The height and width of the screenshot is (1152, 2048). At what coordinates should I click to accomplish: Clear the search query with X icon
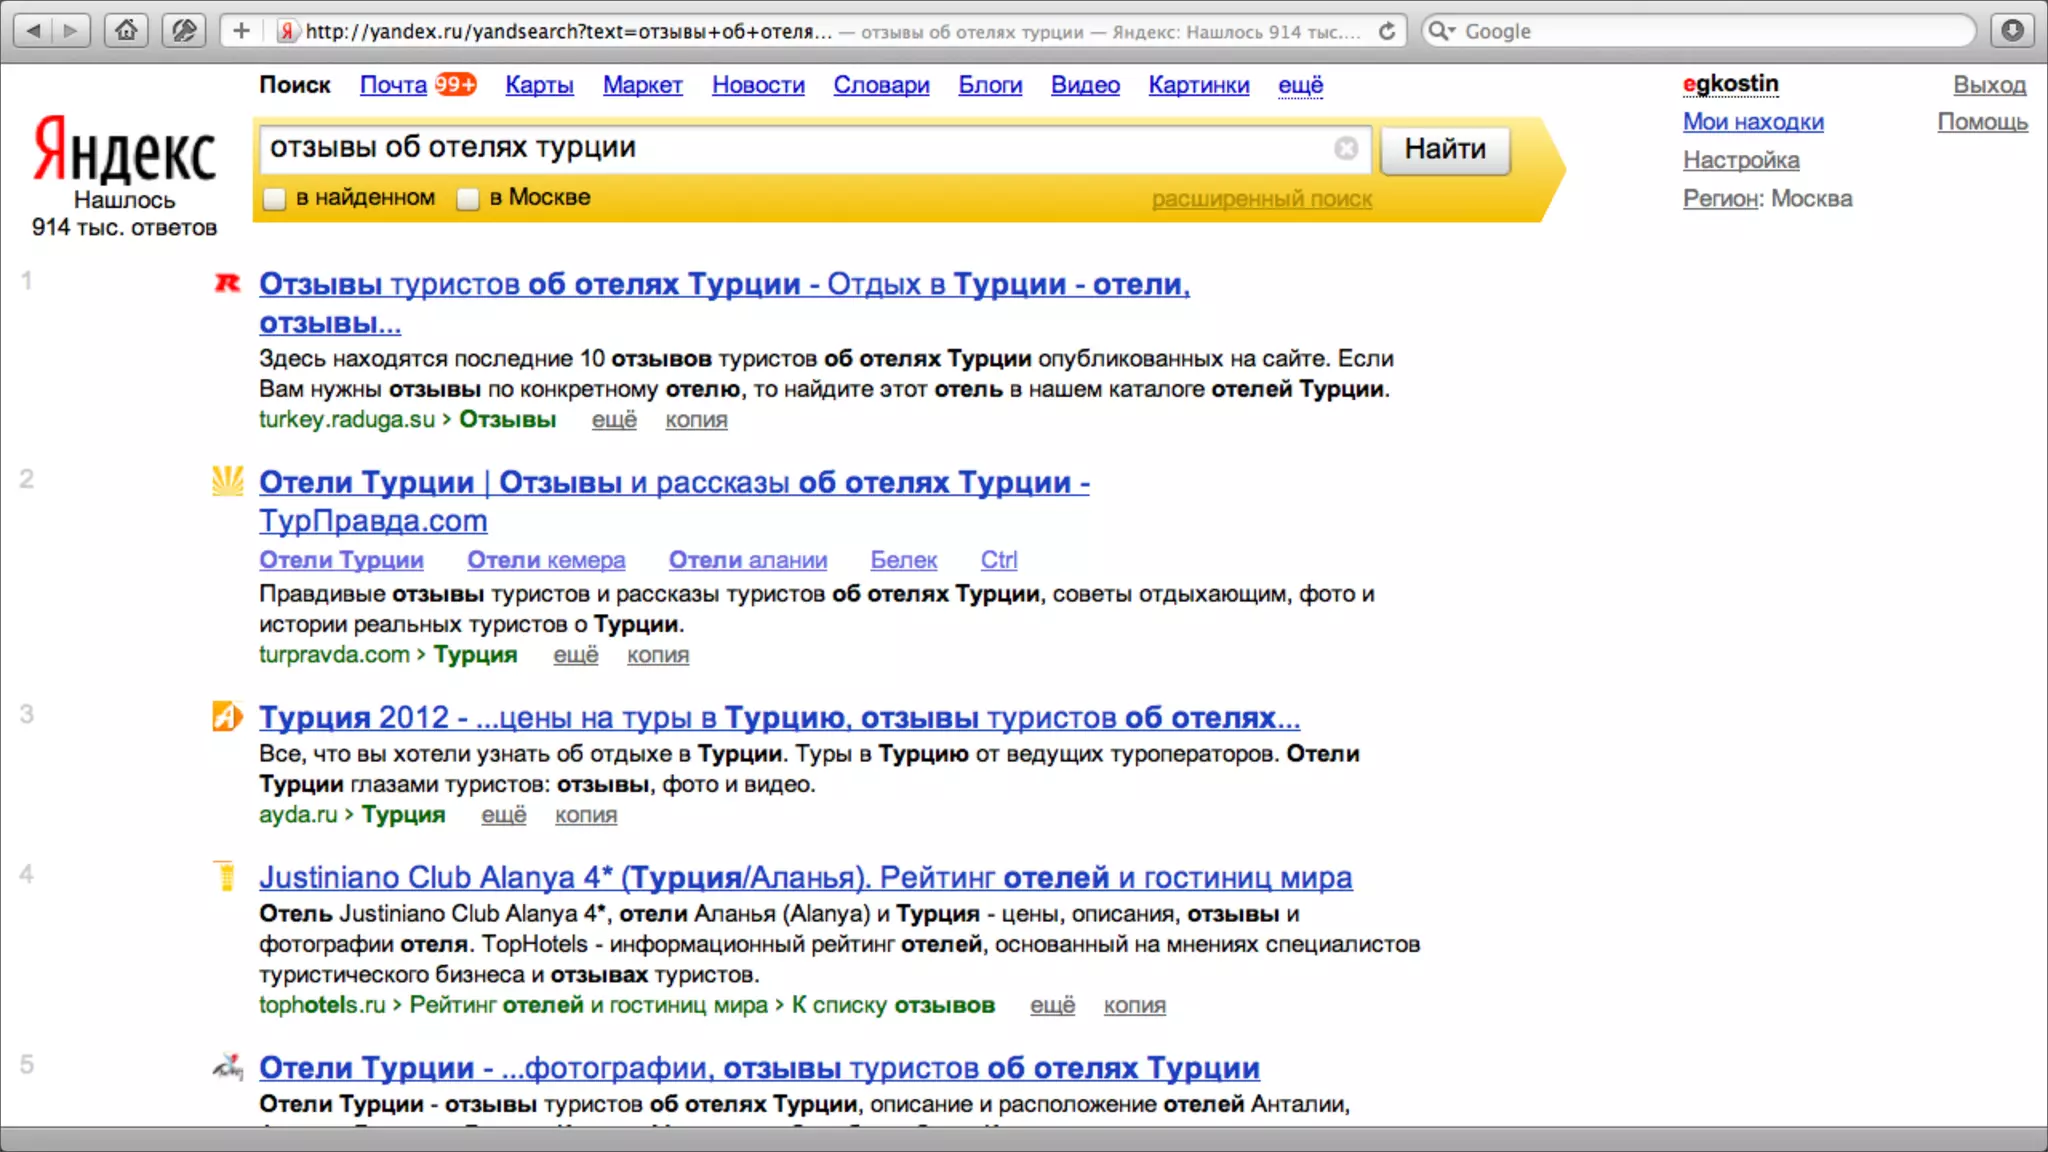click(1346, 149)
